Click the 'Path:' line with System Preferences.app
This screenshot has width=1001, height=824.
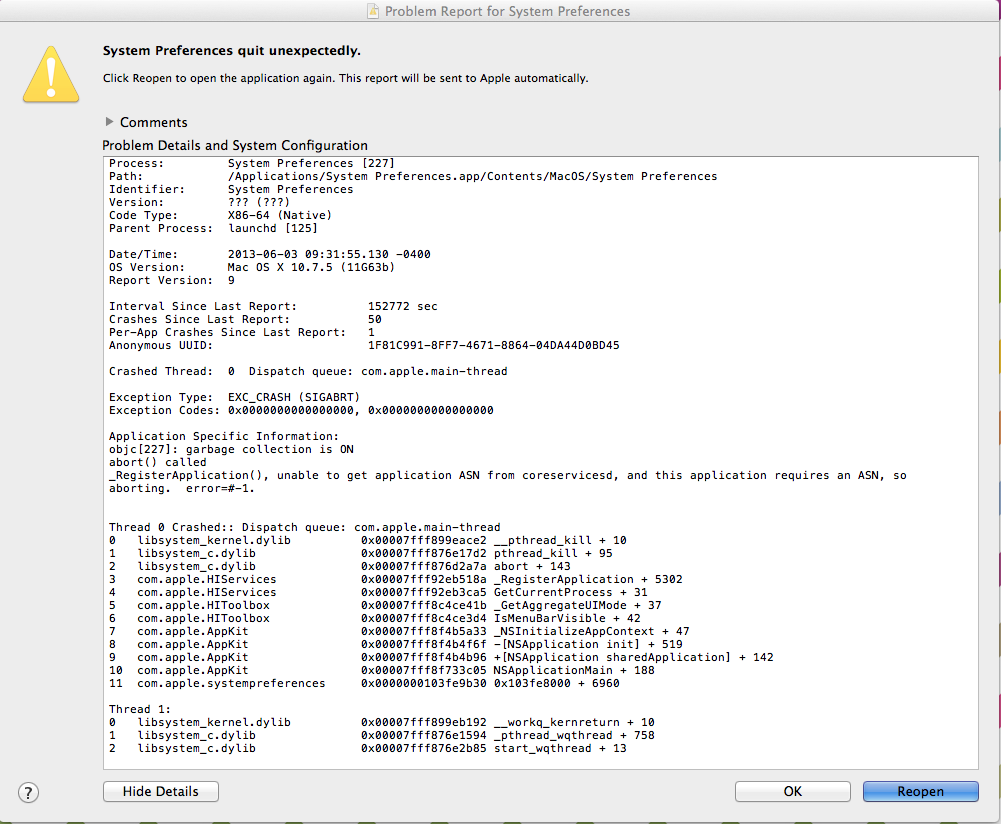[413, 176]
